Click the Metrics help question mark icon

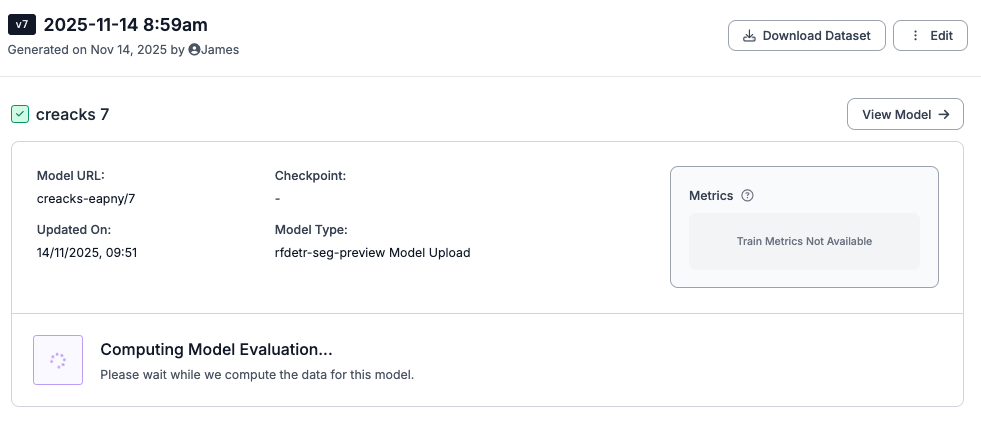747,196
